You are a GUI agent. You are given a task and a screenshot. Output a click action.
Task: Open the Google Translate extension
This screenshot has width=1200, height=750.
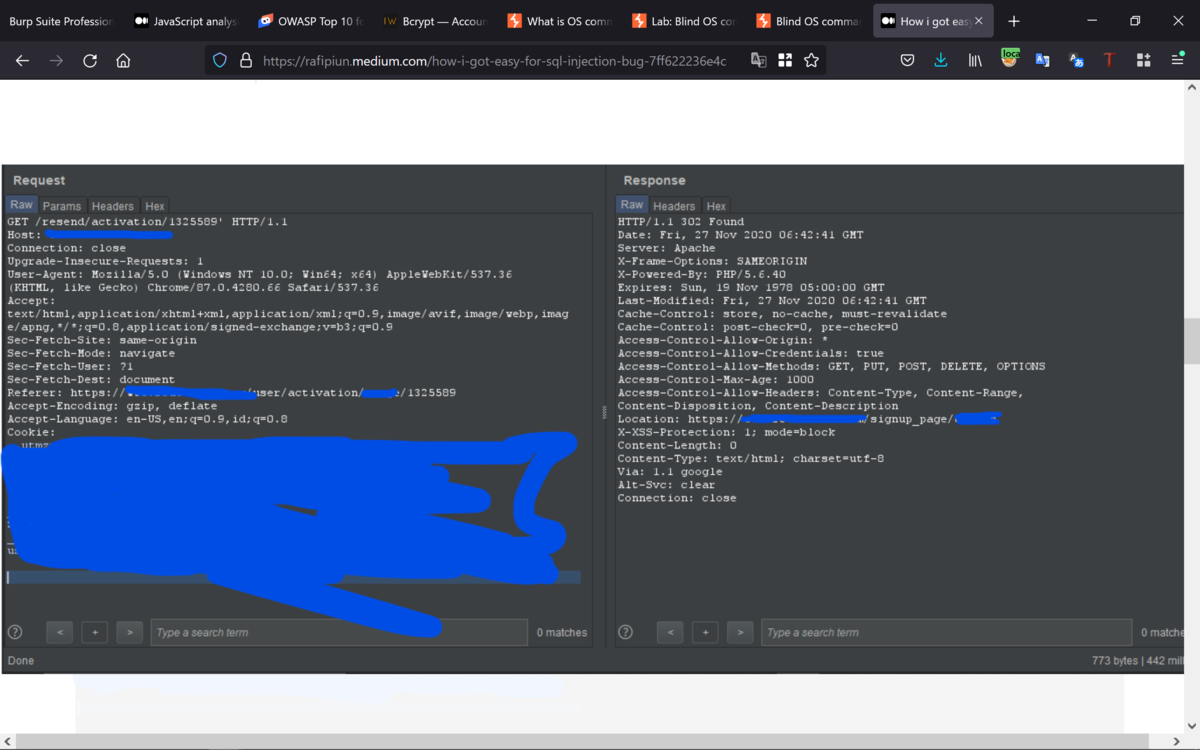pos(1043,61)
